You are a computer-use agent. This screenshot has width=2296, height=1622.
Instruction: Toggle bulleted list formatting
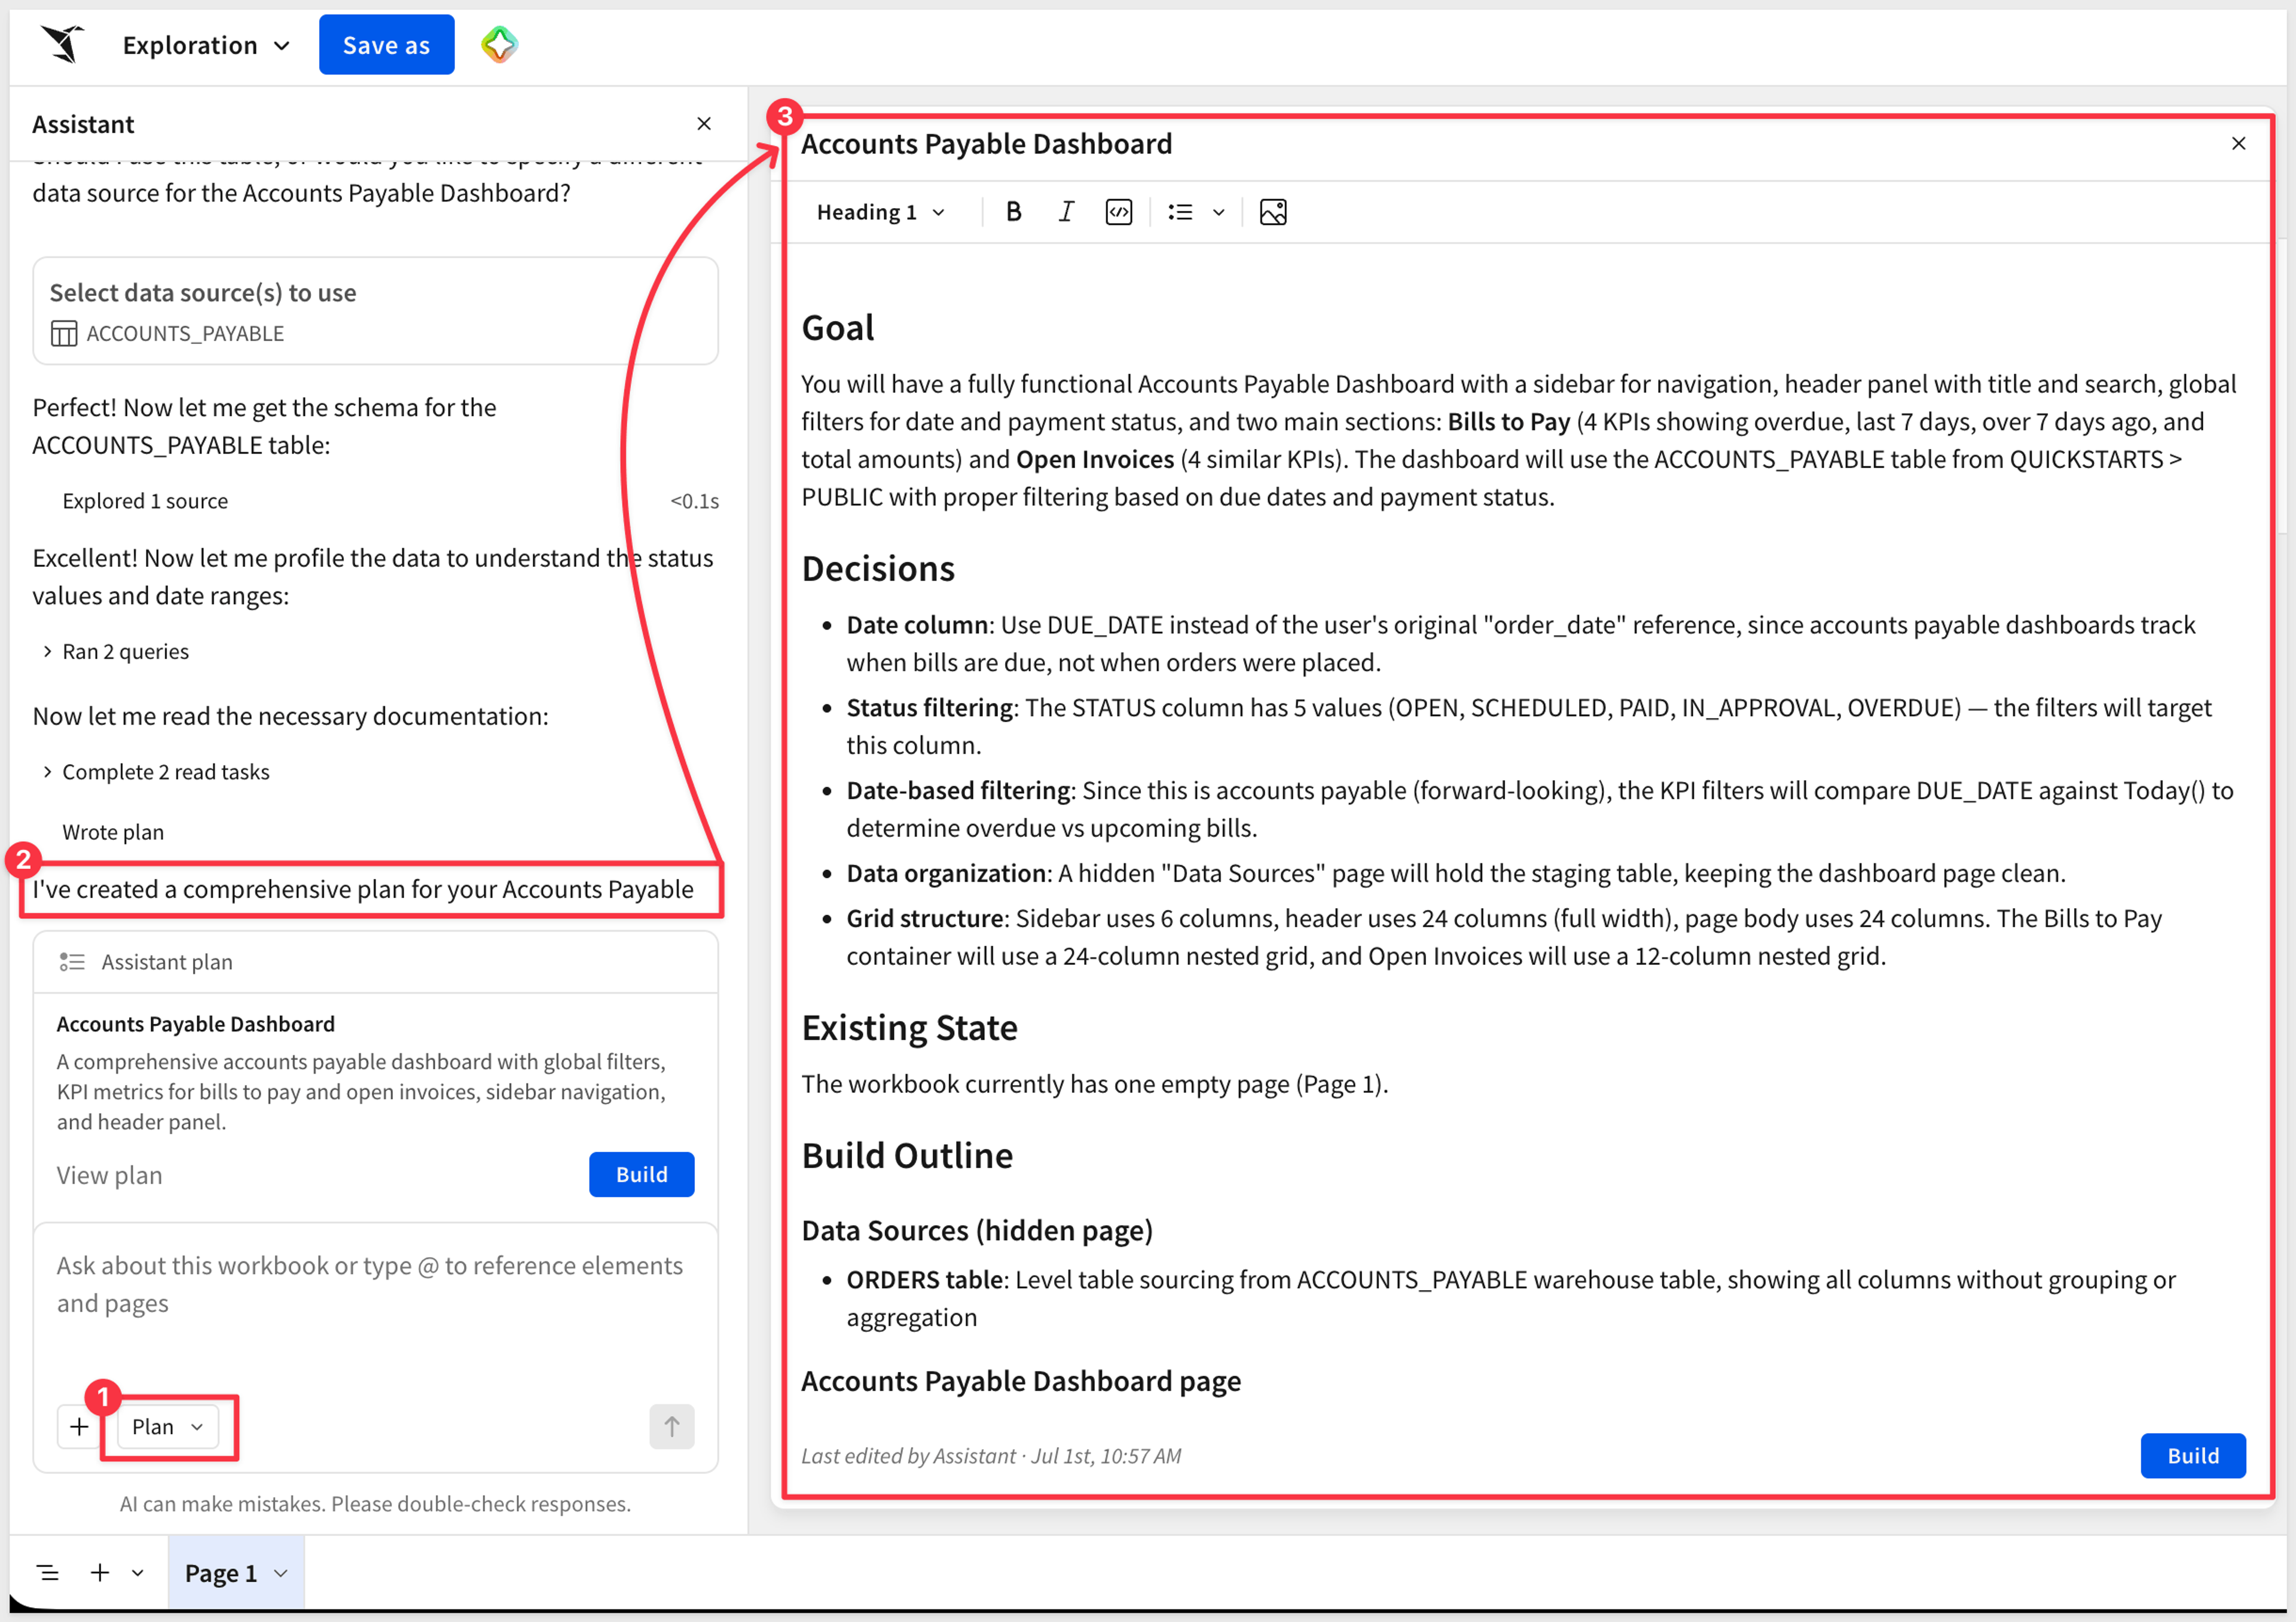[1180, 212]
